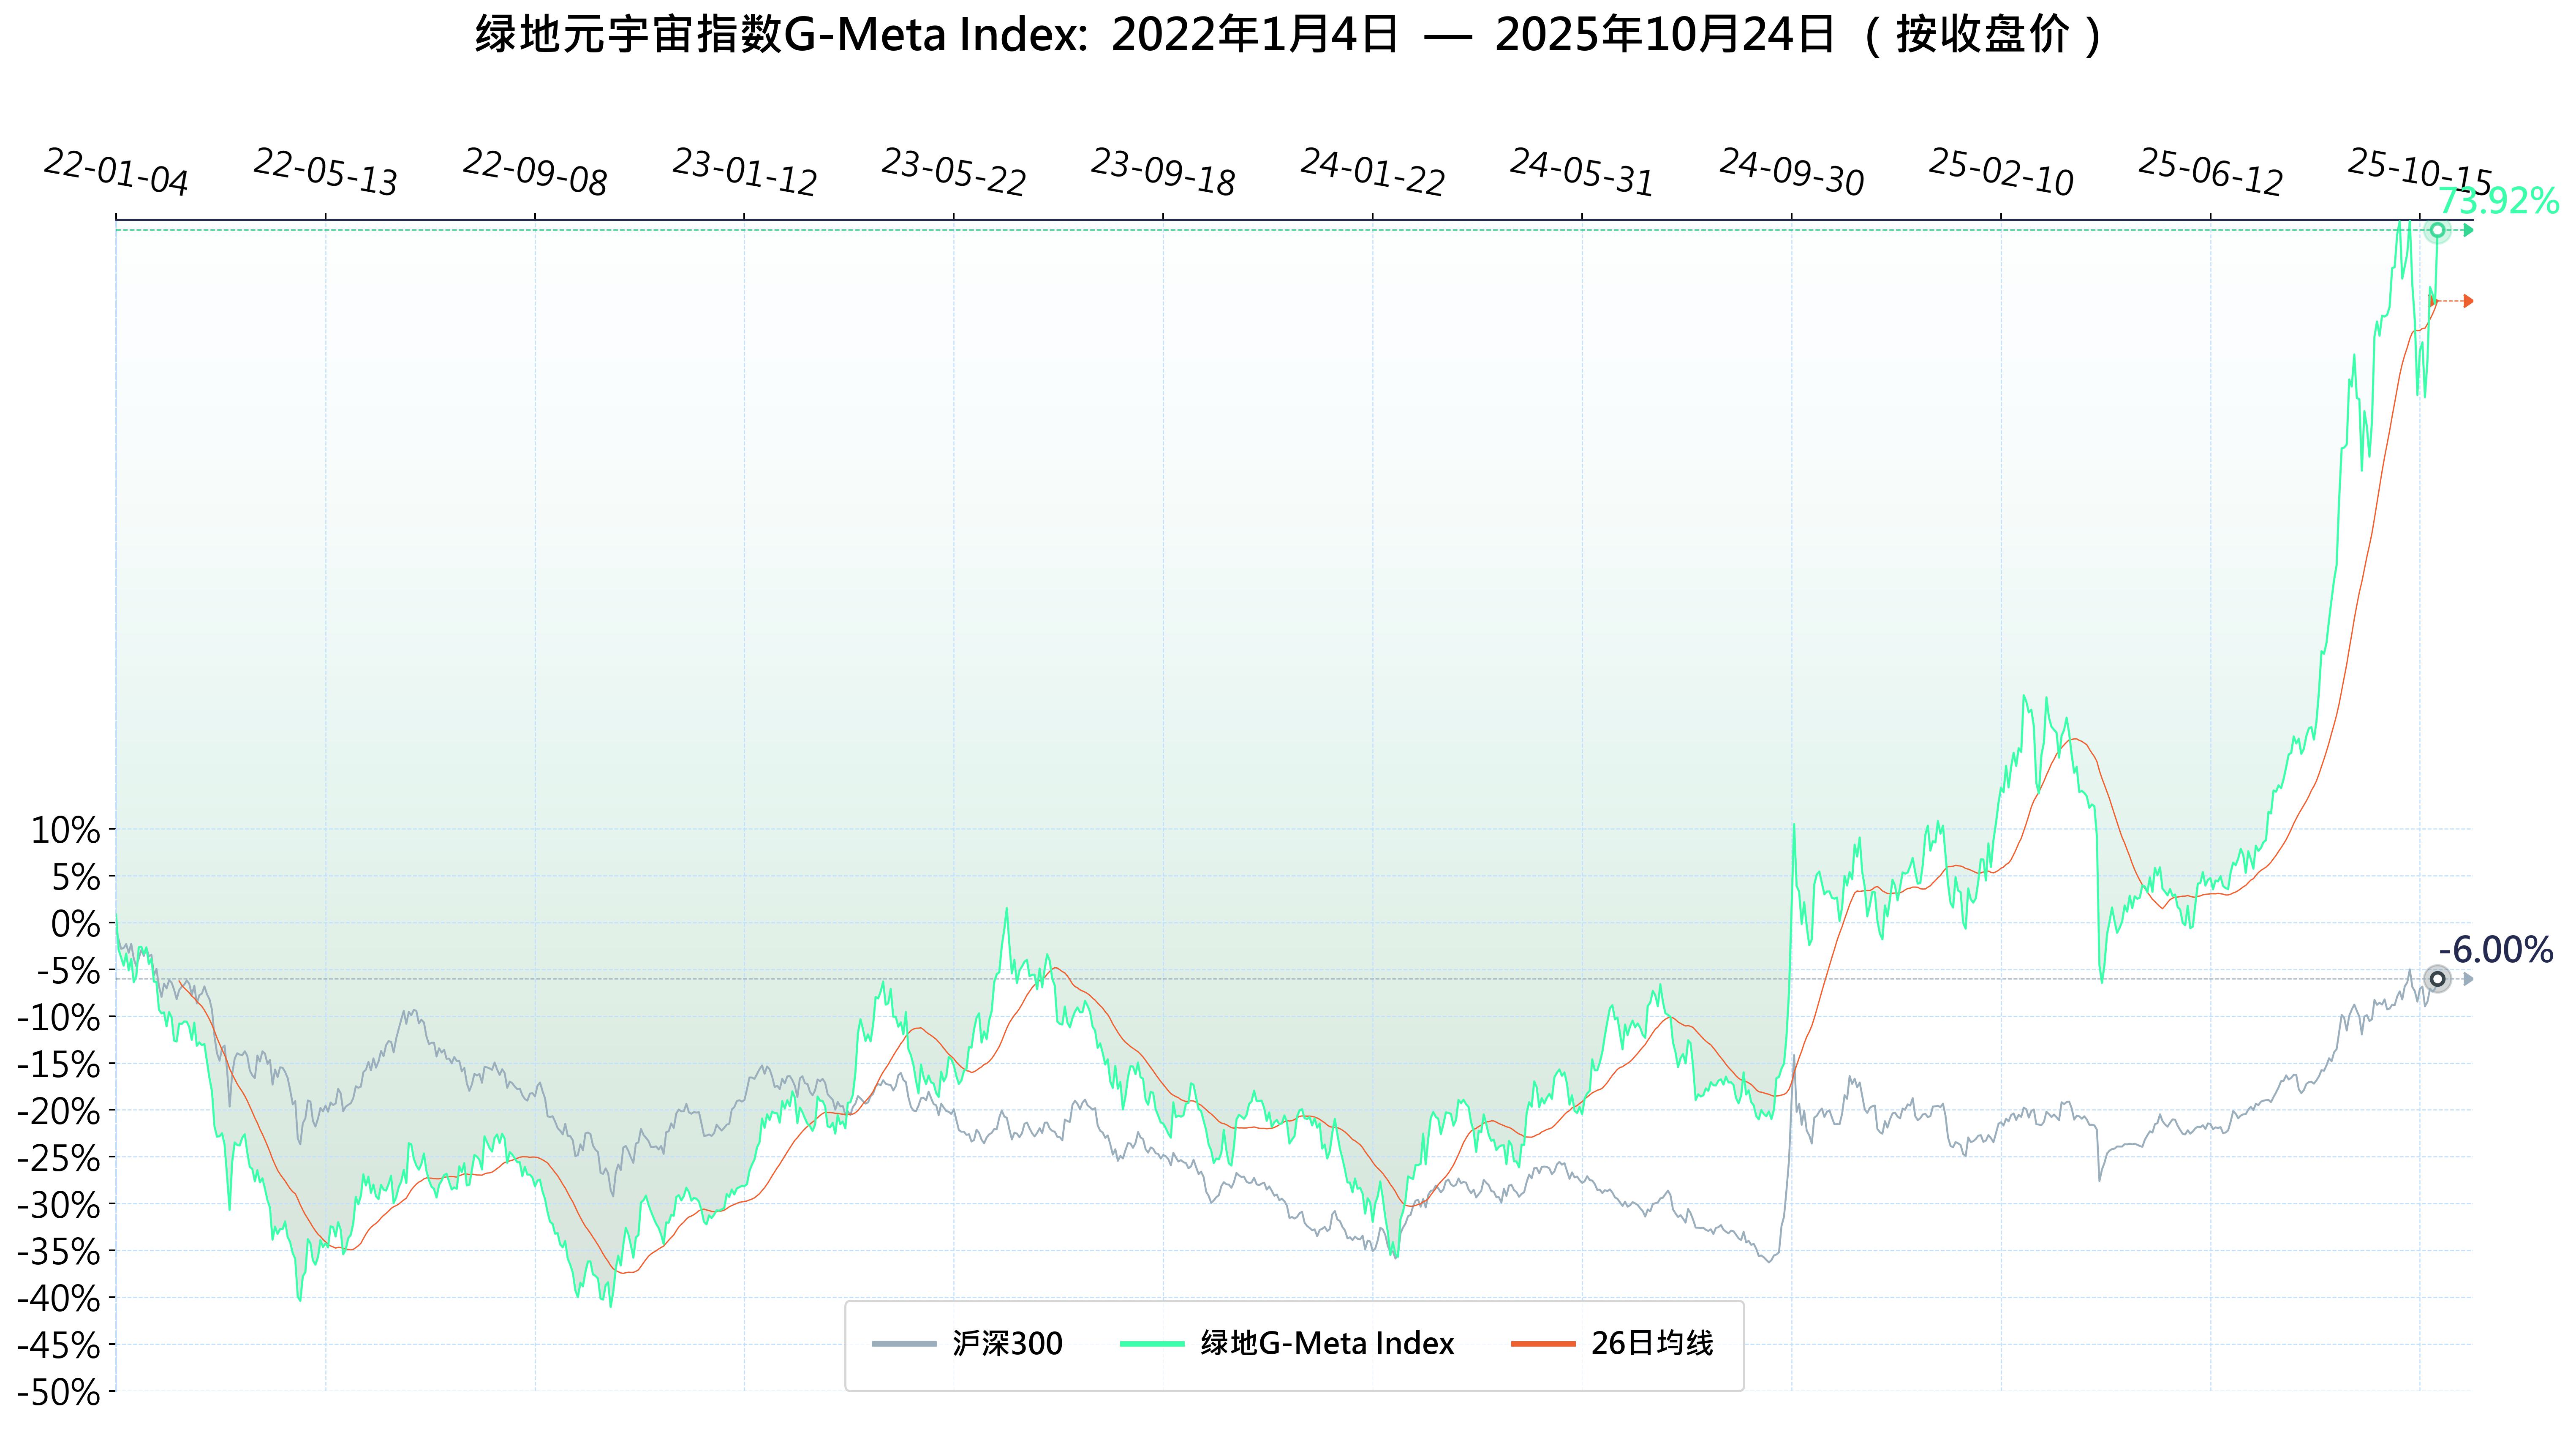Click the 22-01-04 date axis label

pos(116,172)
